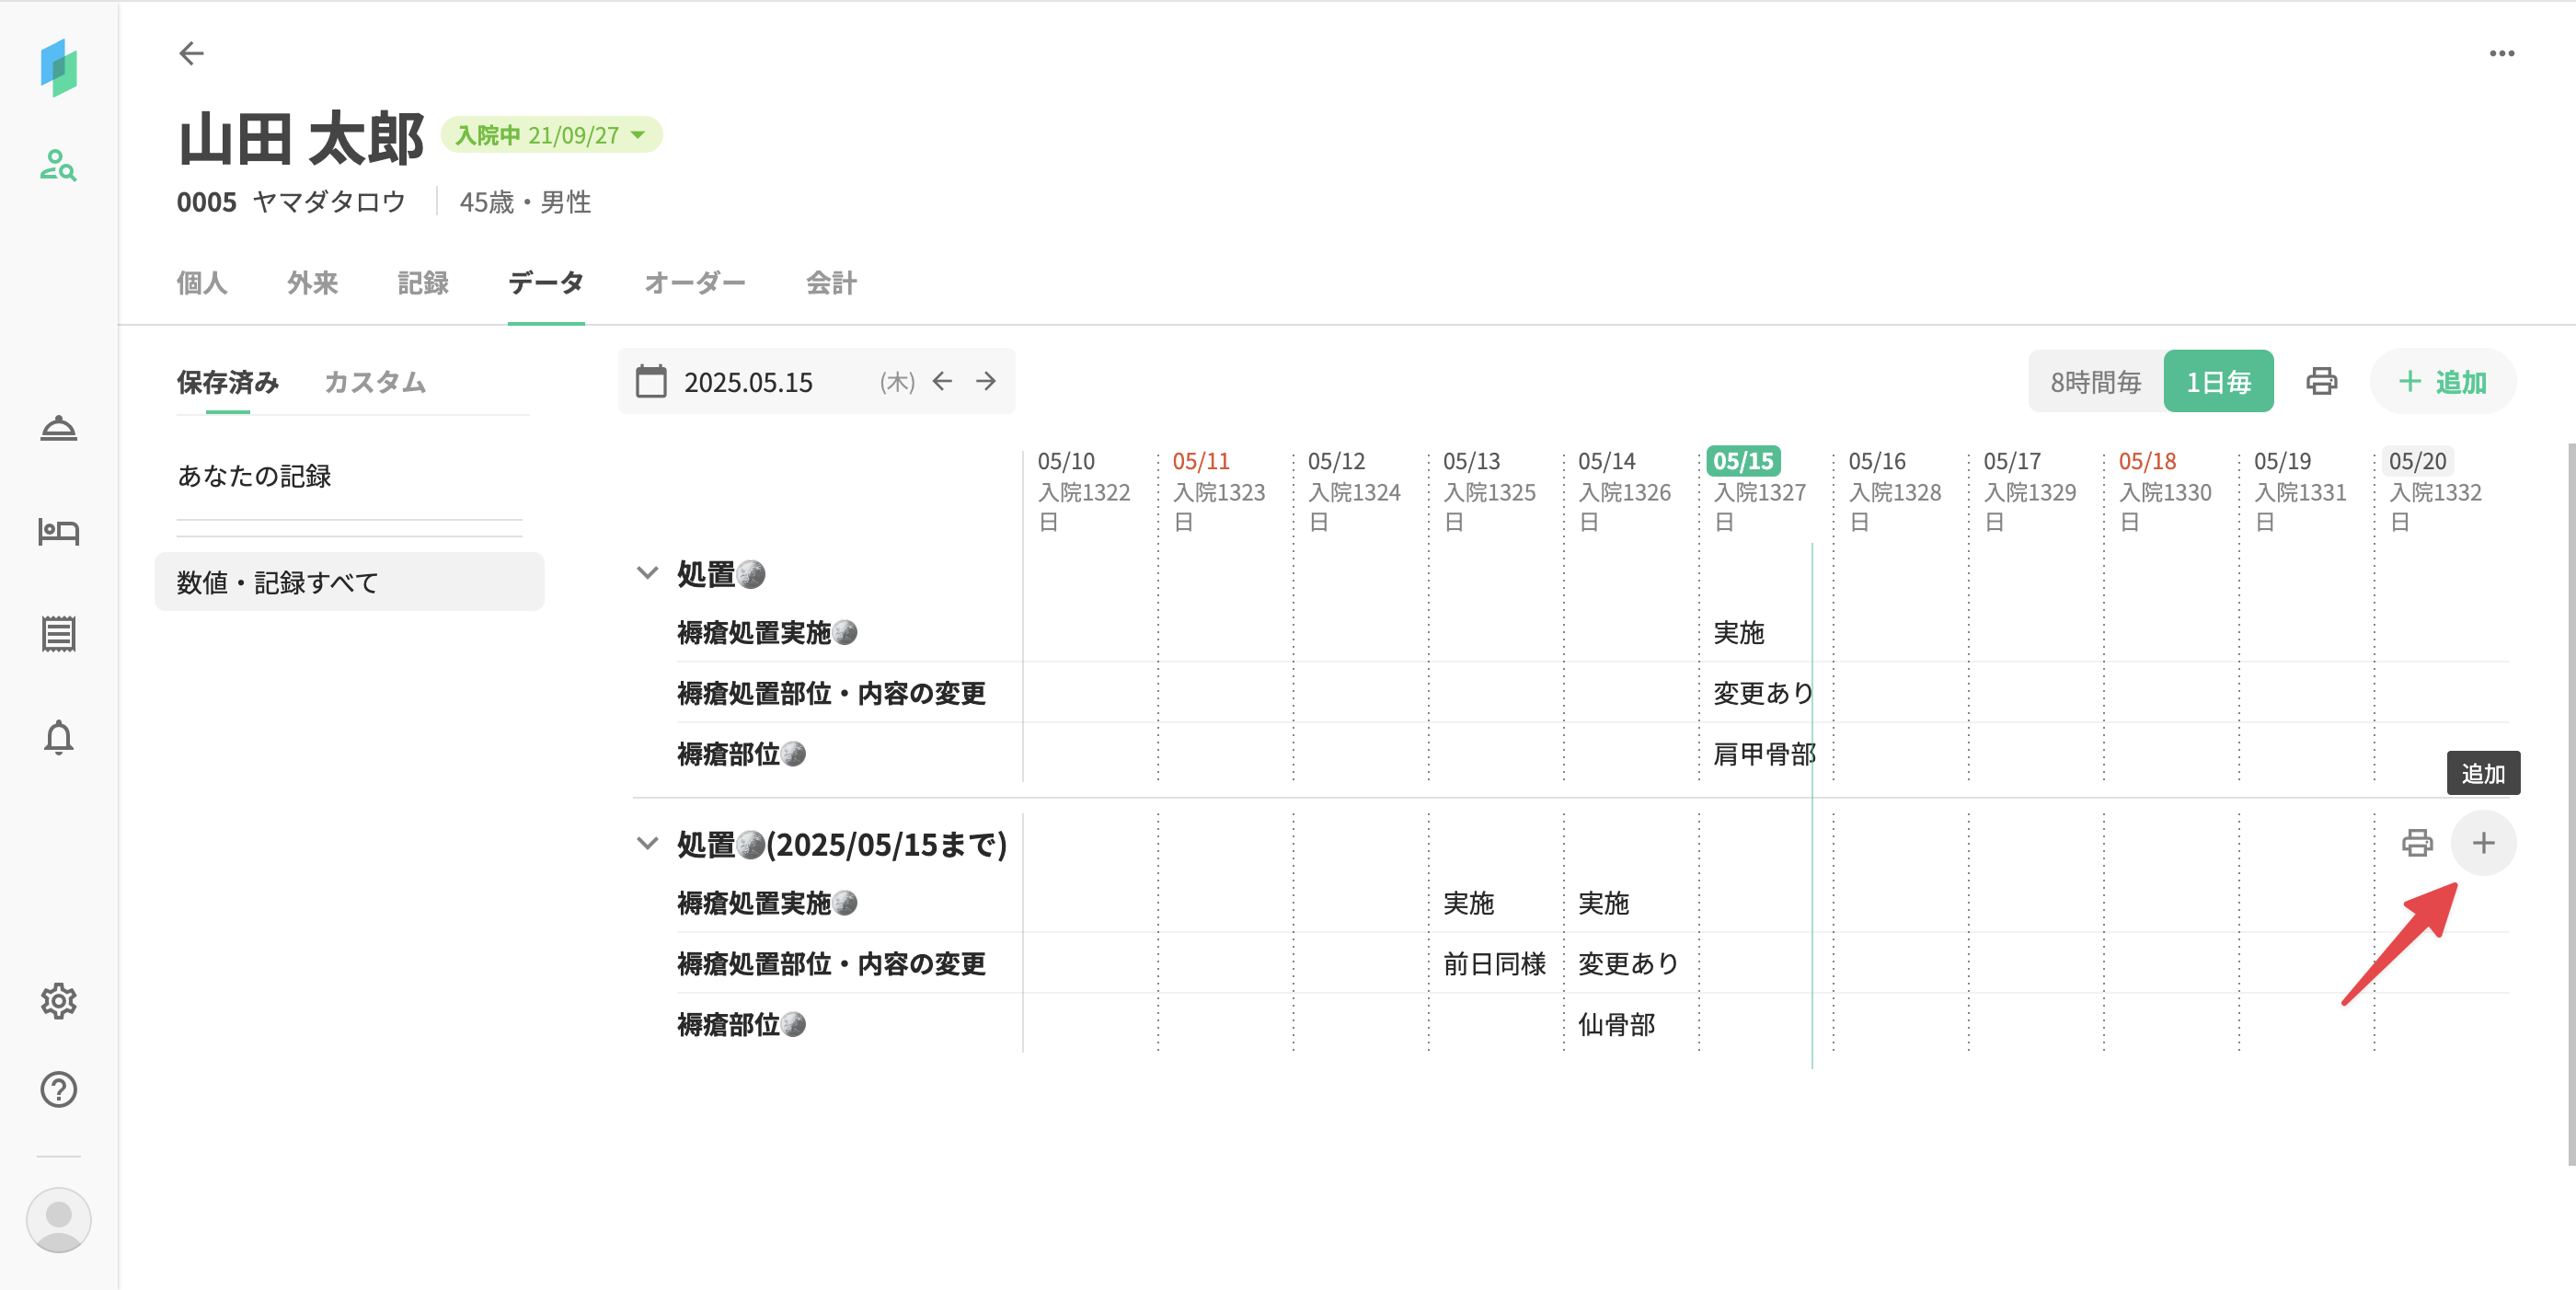Open the 入院中 21/09/27 status dropdown
The height and width of the screenshot is (1290, 2576).
[551, 135]
